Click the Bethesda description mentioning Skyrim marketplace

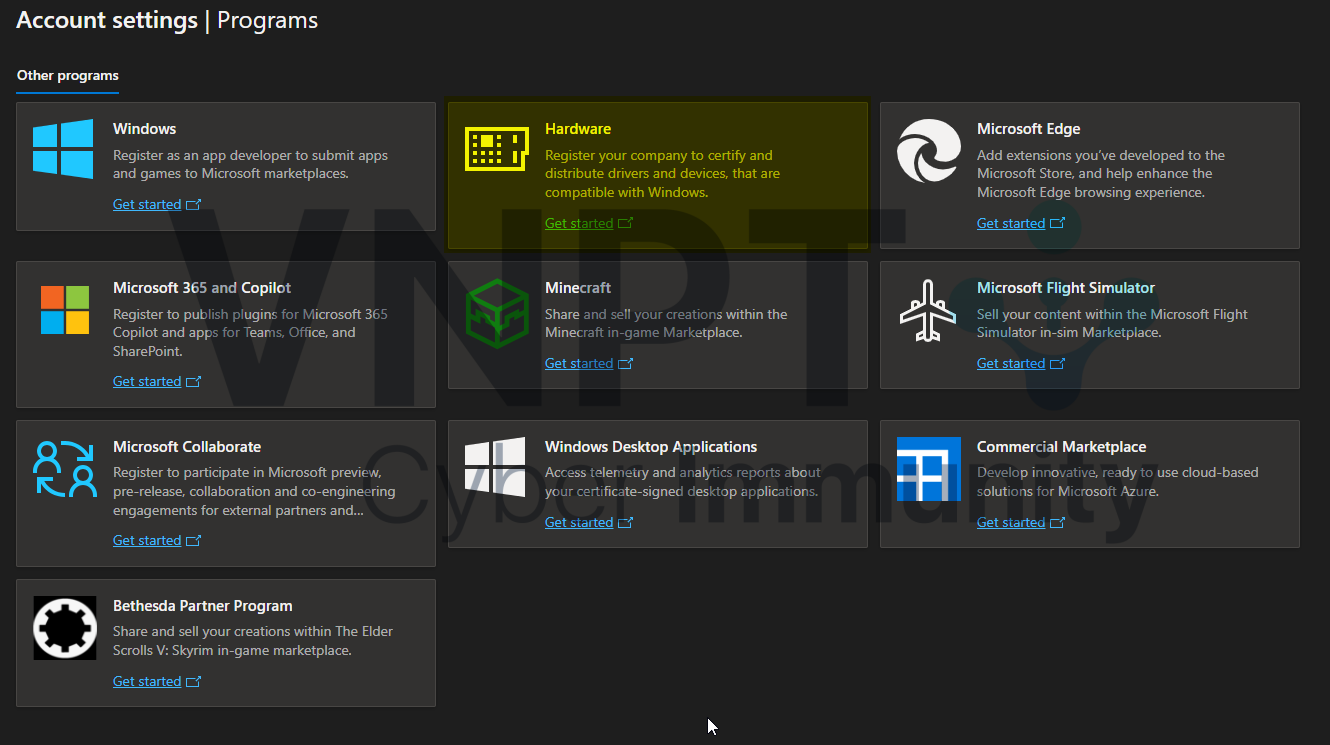tap(253, 641)
